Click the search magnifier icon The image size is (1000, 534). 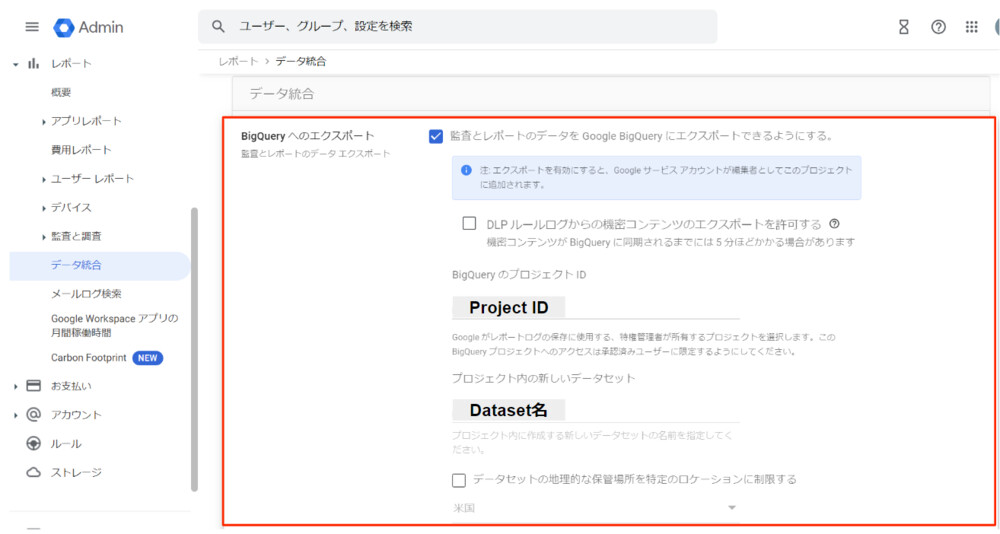click(x=218, y=26)
